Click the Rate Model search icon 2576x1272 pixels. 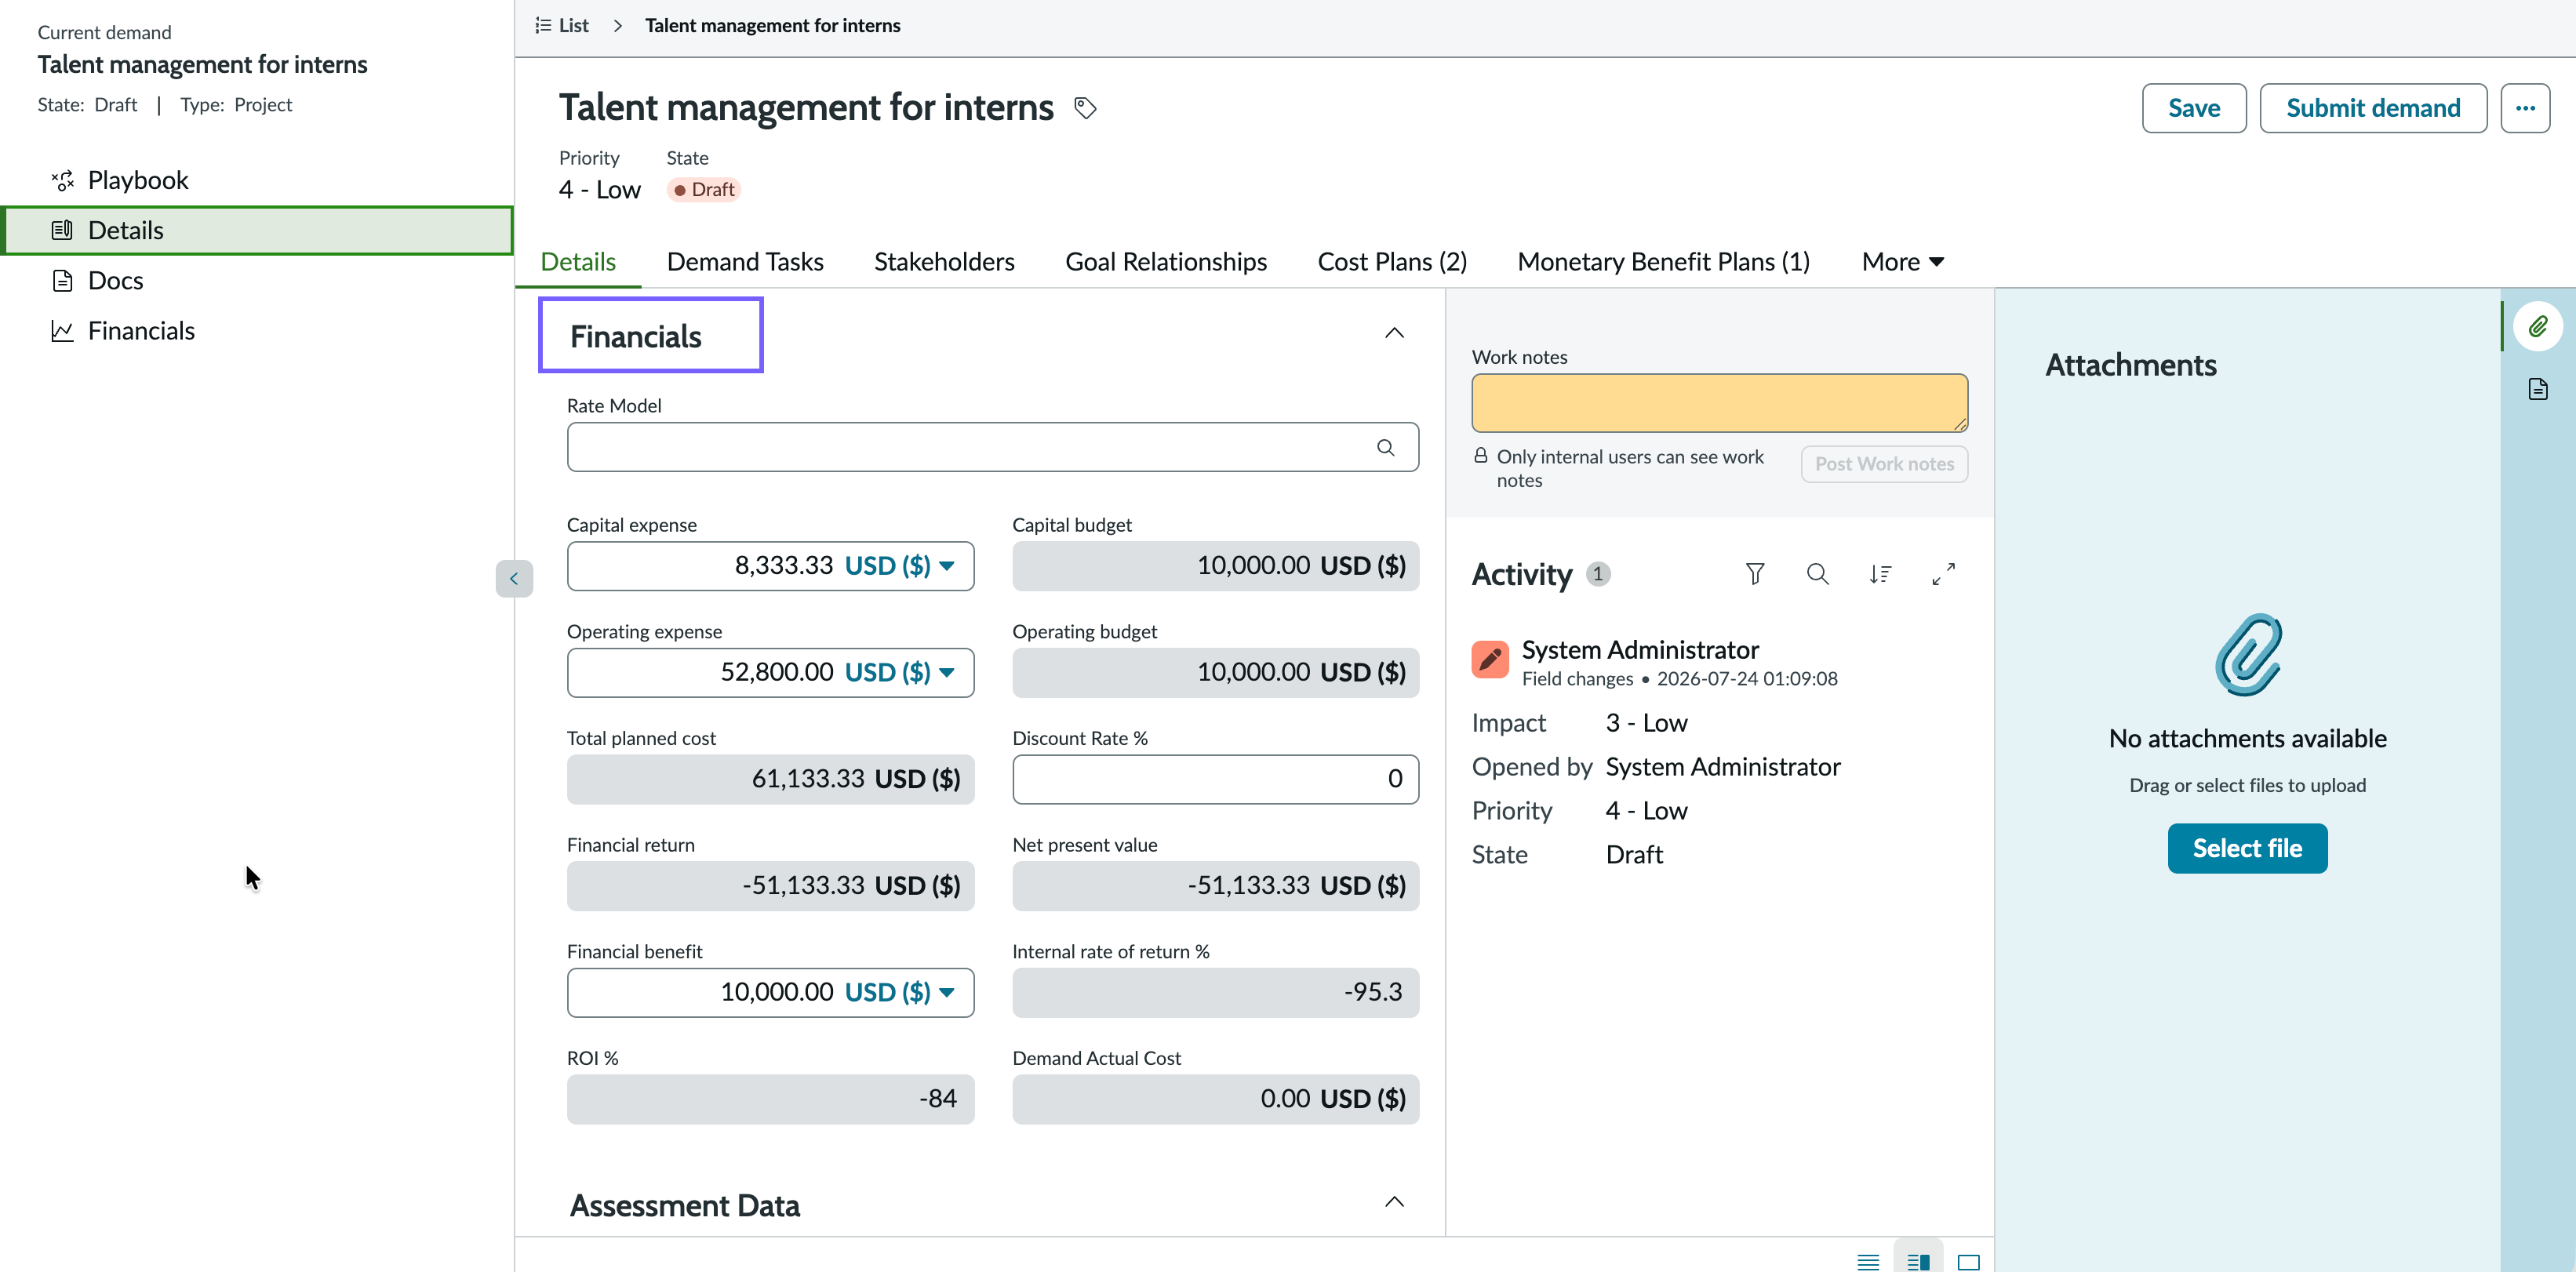click(1385, 447)
